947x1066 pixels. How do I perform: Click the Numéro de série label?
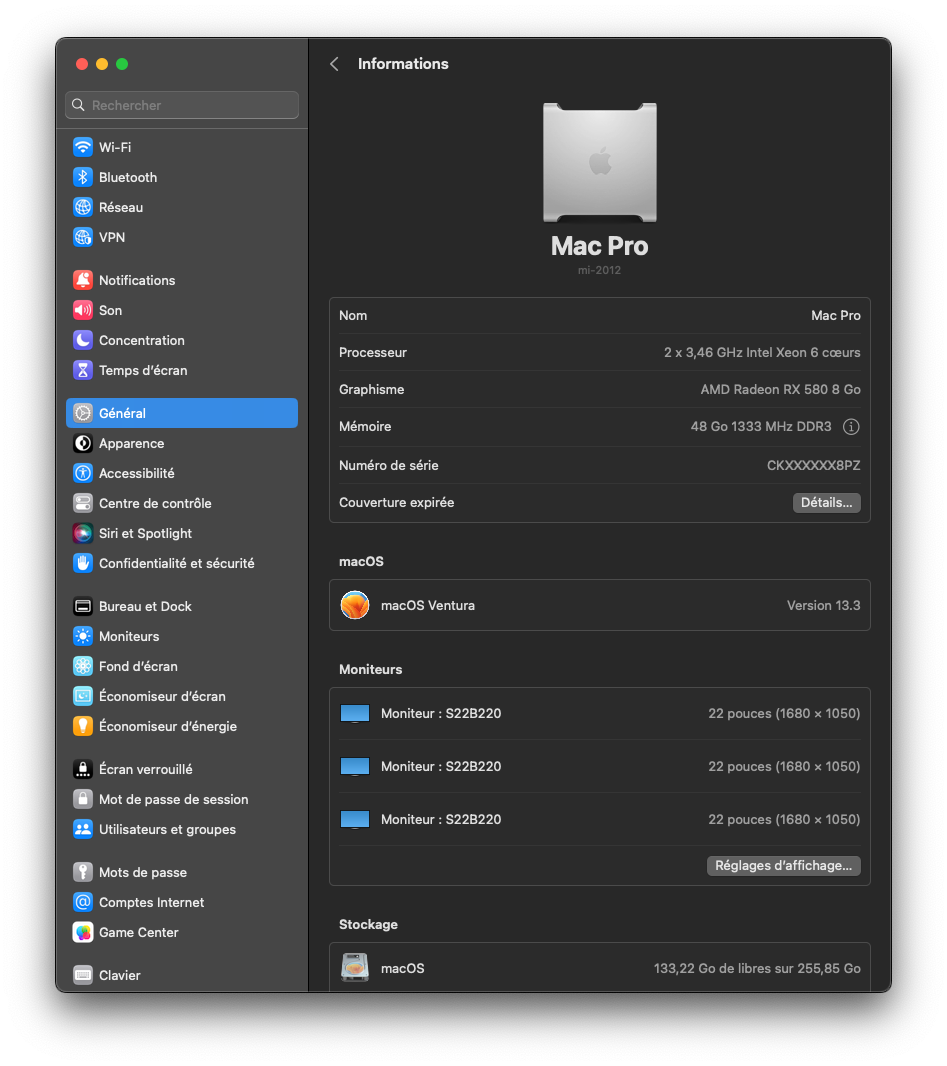pos(389,466)
